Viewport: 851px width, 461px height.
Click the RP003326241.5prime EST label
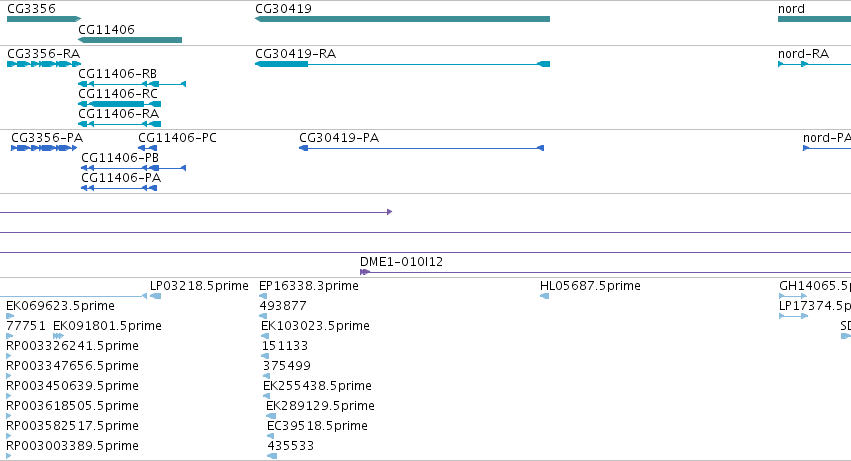[72, 346]
